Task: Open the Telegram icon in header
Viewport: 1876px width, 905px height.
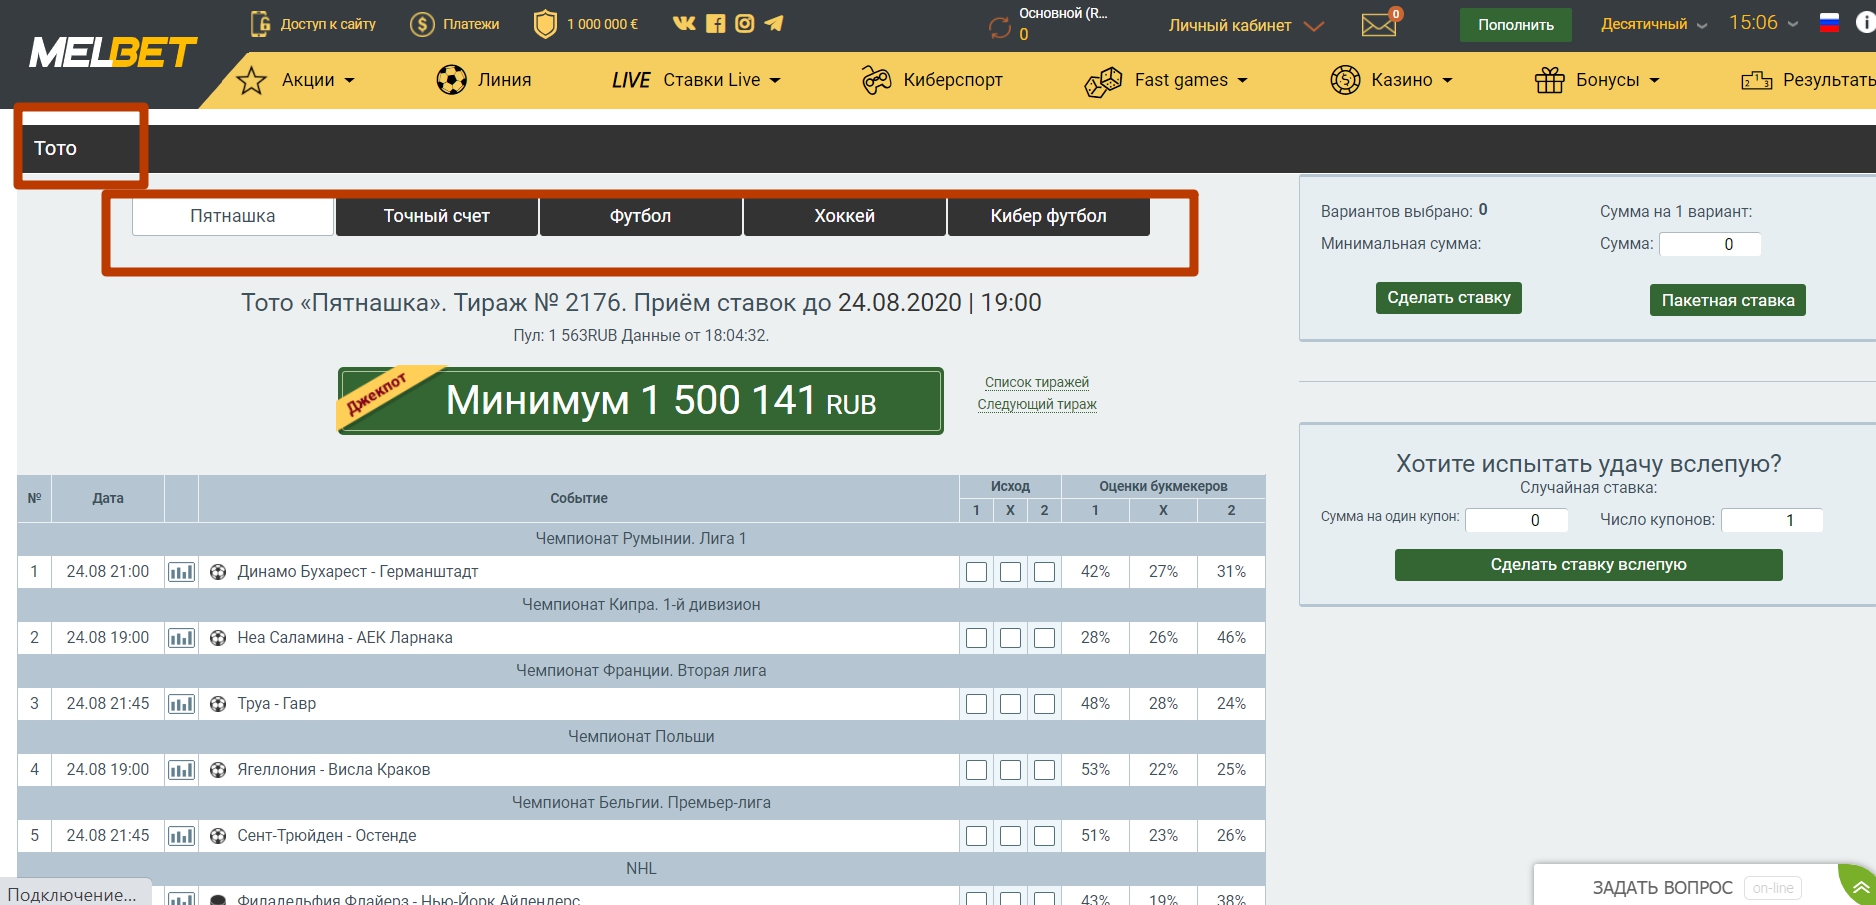Action: coord(774,23)
